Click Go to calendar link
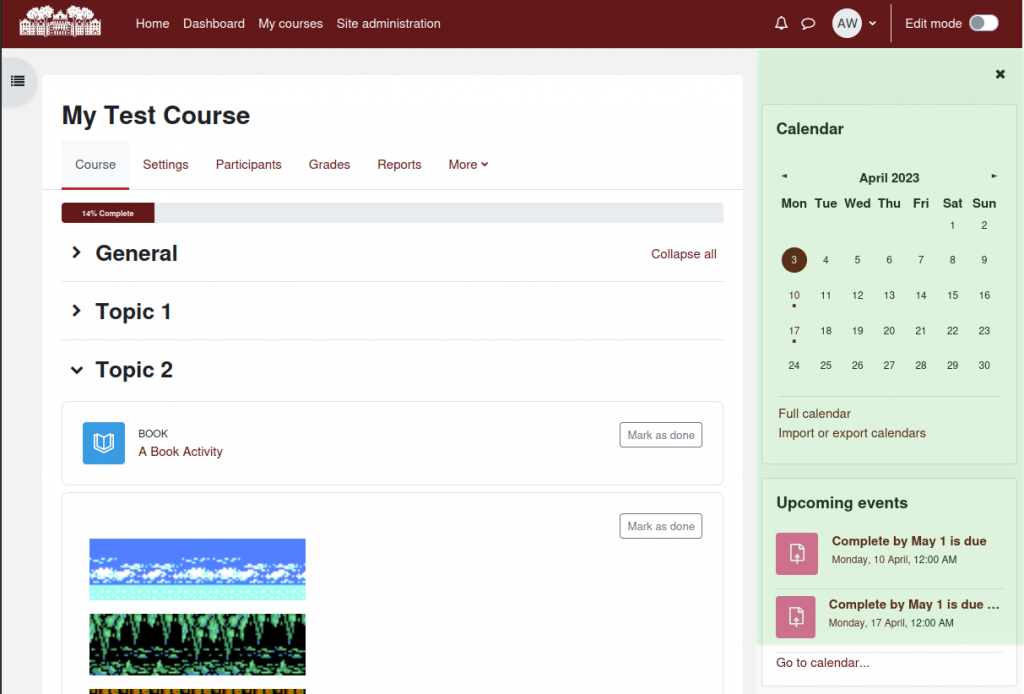 [823, 663]
